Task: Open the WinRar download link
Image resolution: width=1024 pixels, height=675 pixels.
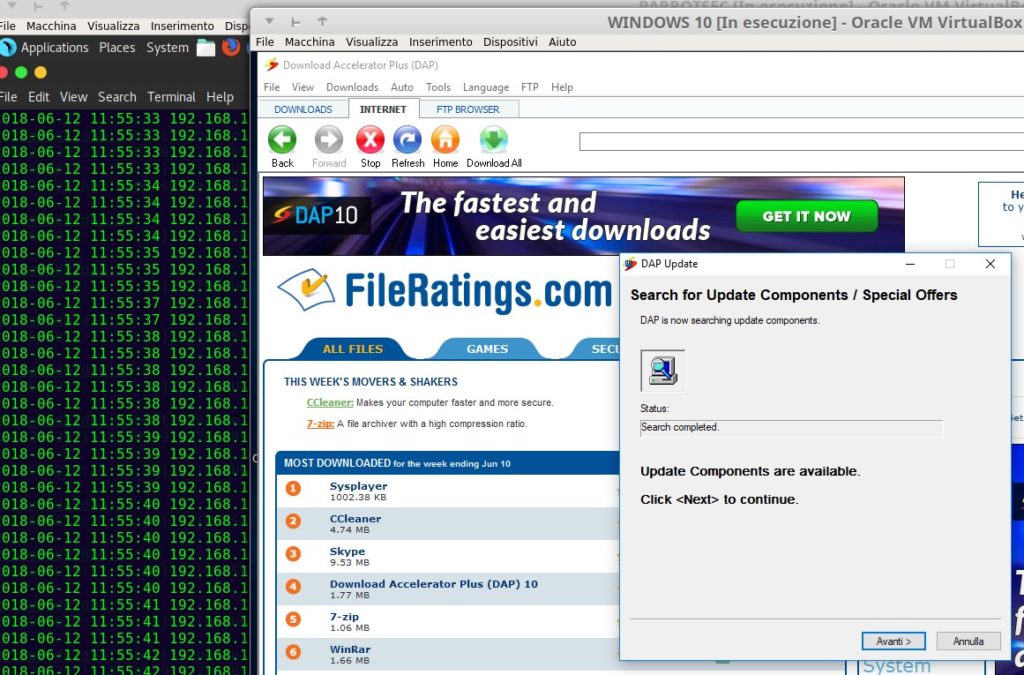Action: [x=350, y=649]
